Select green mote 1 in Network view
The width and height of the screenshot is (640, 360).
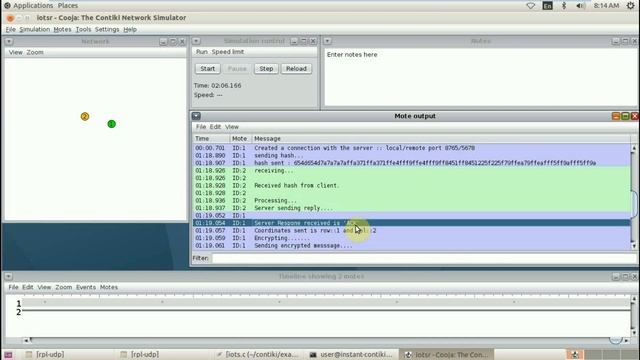(x=111, y=124)
